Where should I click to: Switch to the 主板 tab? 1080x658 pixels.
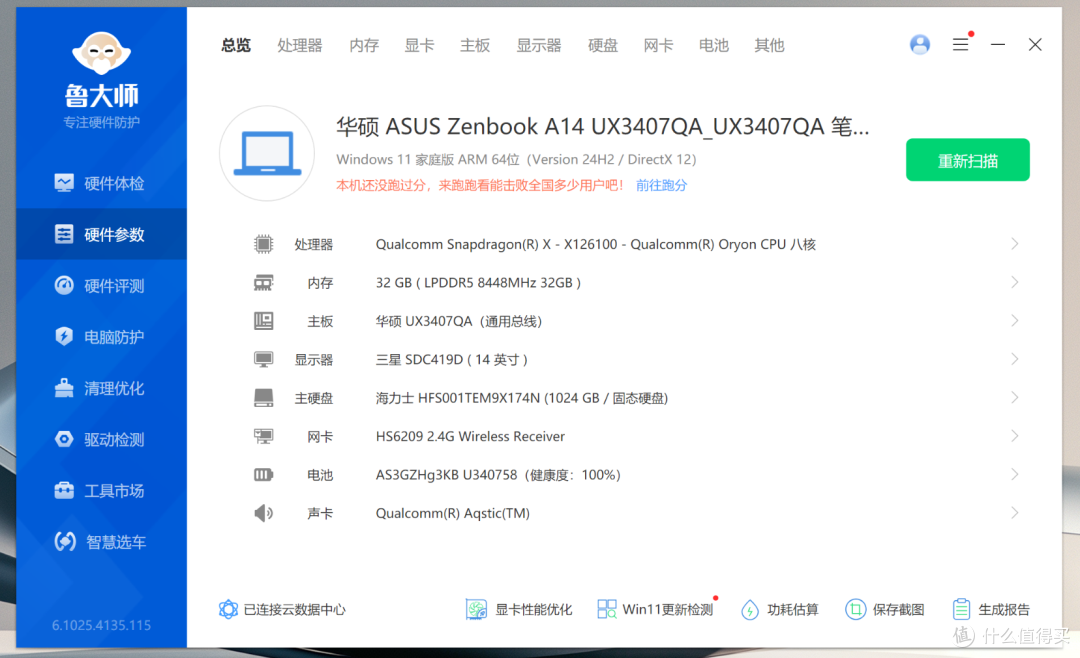coord(475,45)
